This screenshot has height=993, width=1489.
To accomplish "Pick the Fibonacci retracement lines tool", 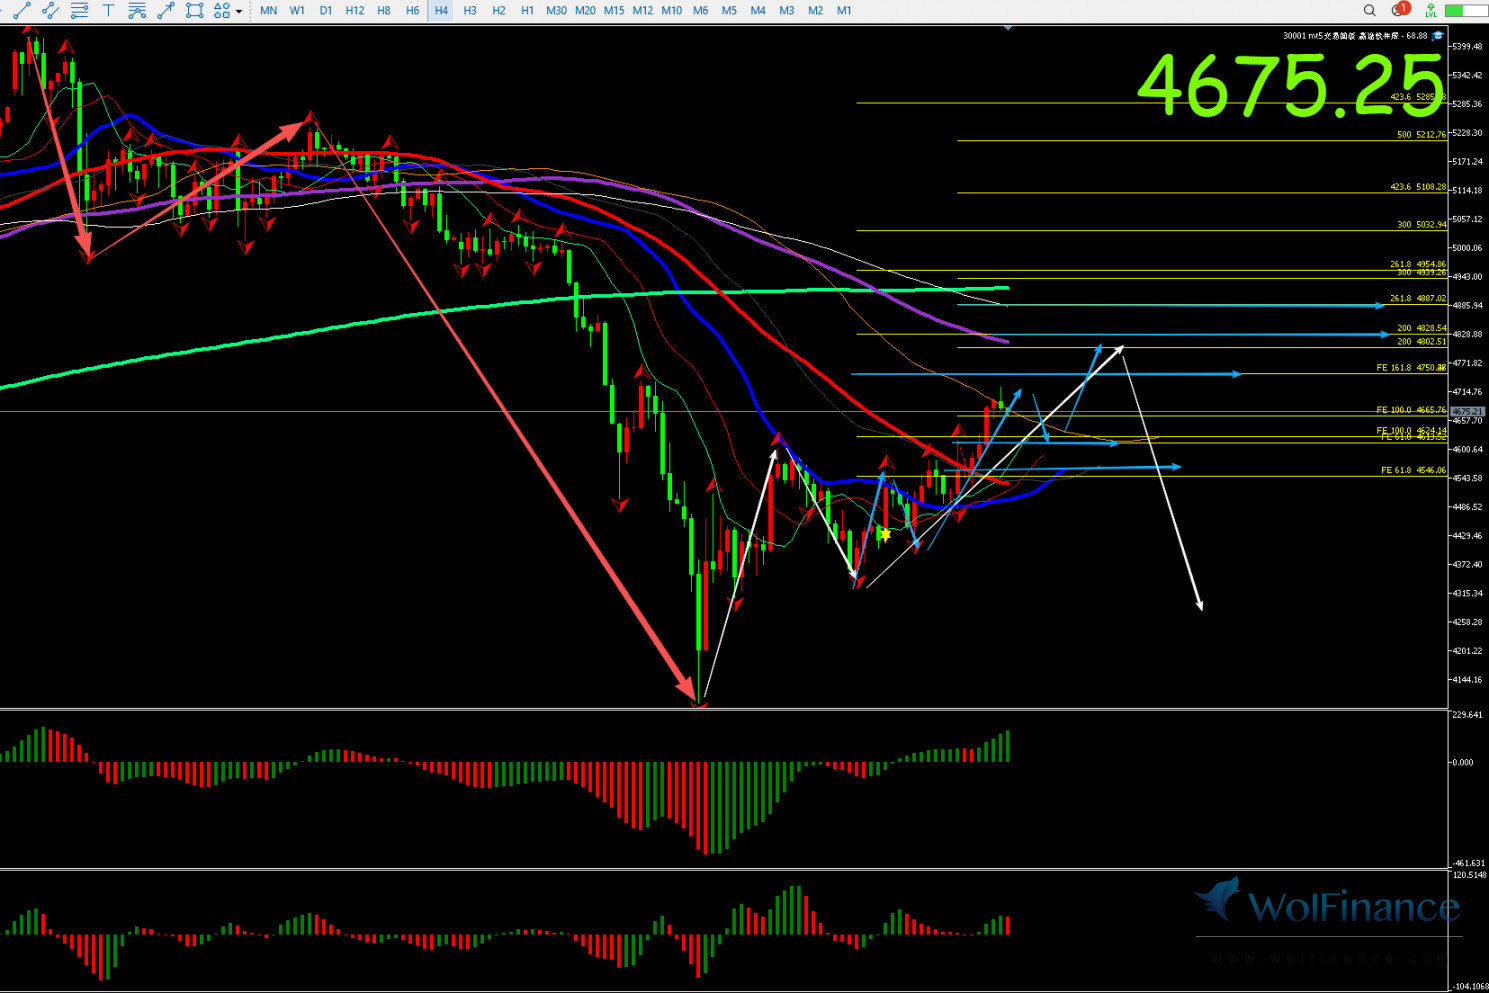I will coord(79,10).
